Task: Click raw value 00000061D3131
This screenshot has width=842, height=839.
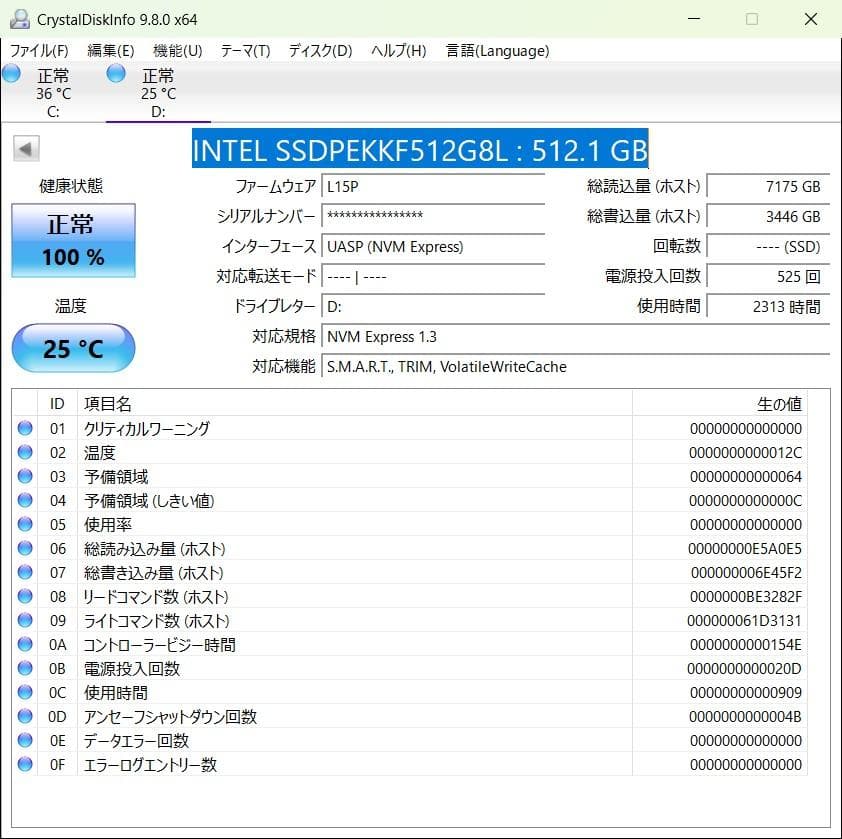Action: 744,620
